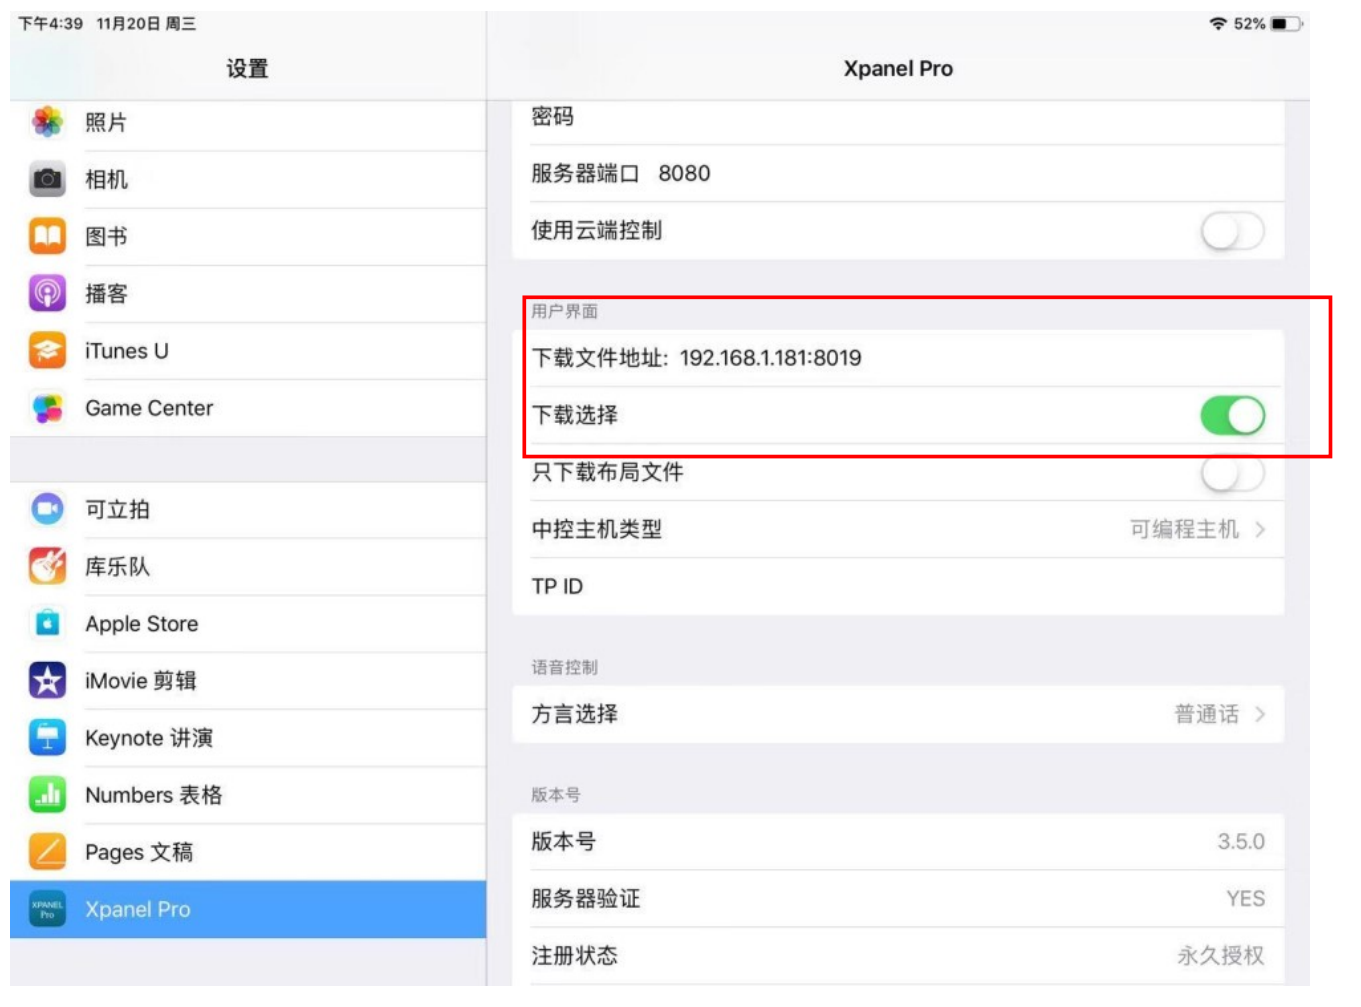The width and height of the screenshot is (1361, 1007).
Task: Enable the 使用云端控制 switch
Action: click(1232, 231)
